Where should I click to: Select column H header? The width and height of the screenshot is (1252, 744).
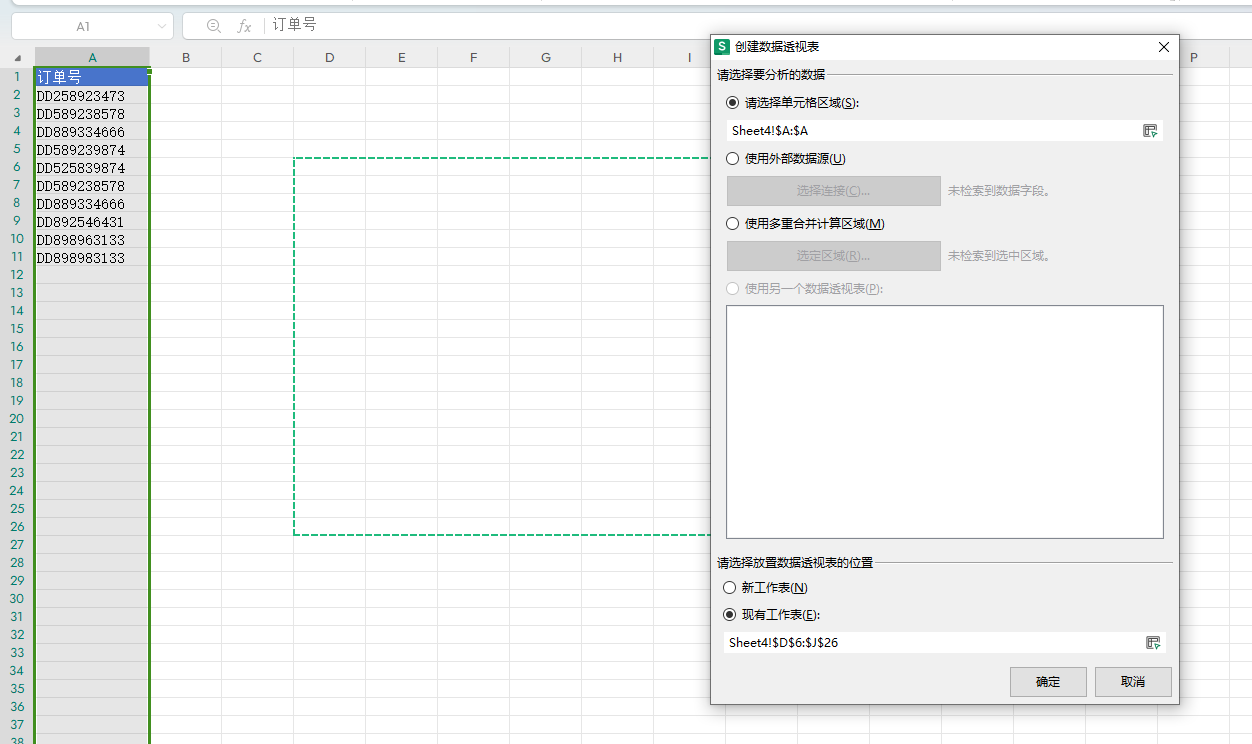617,58
